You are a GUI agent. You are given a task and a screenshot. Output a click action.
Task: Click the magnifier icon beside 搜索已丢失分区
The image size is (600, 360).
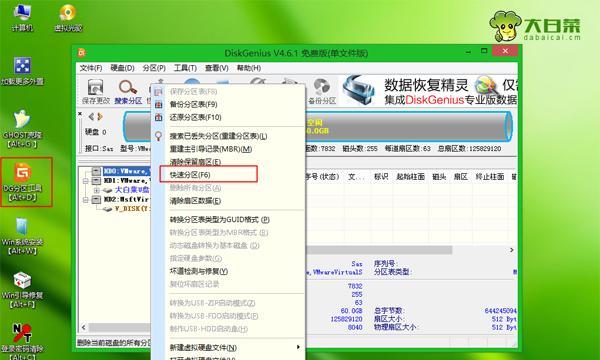(158, 136)
